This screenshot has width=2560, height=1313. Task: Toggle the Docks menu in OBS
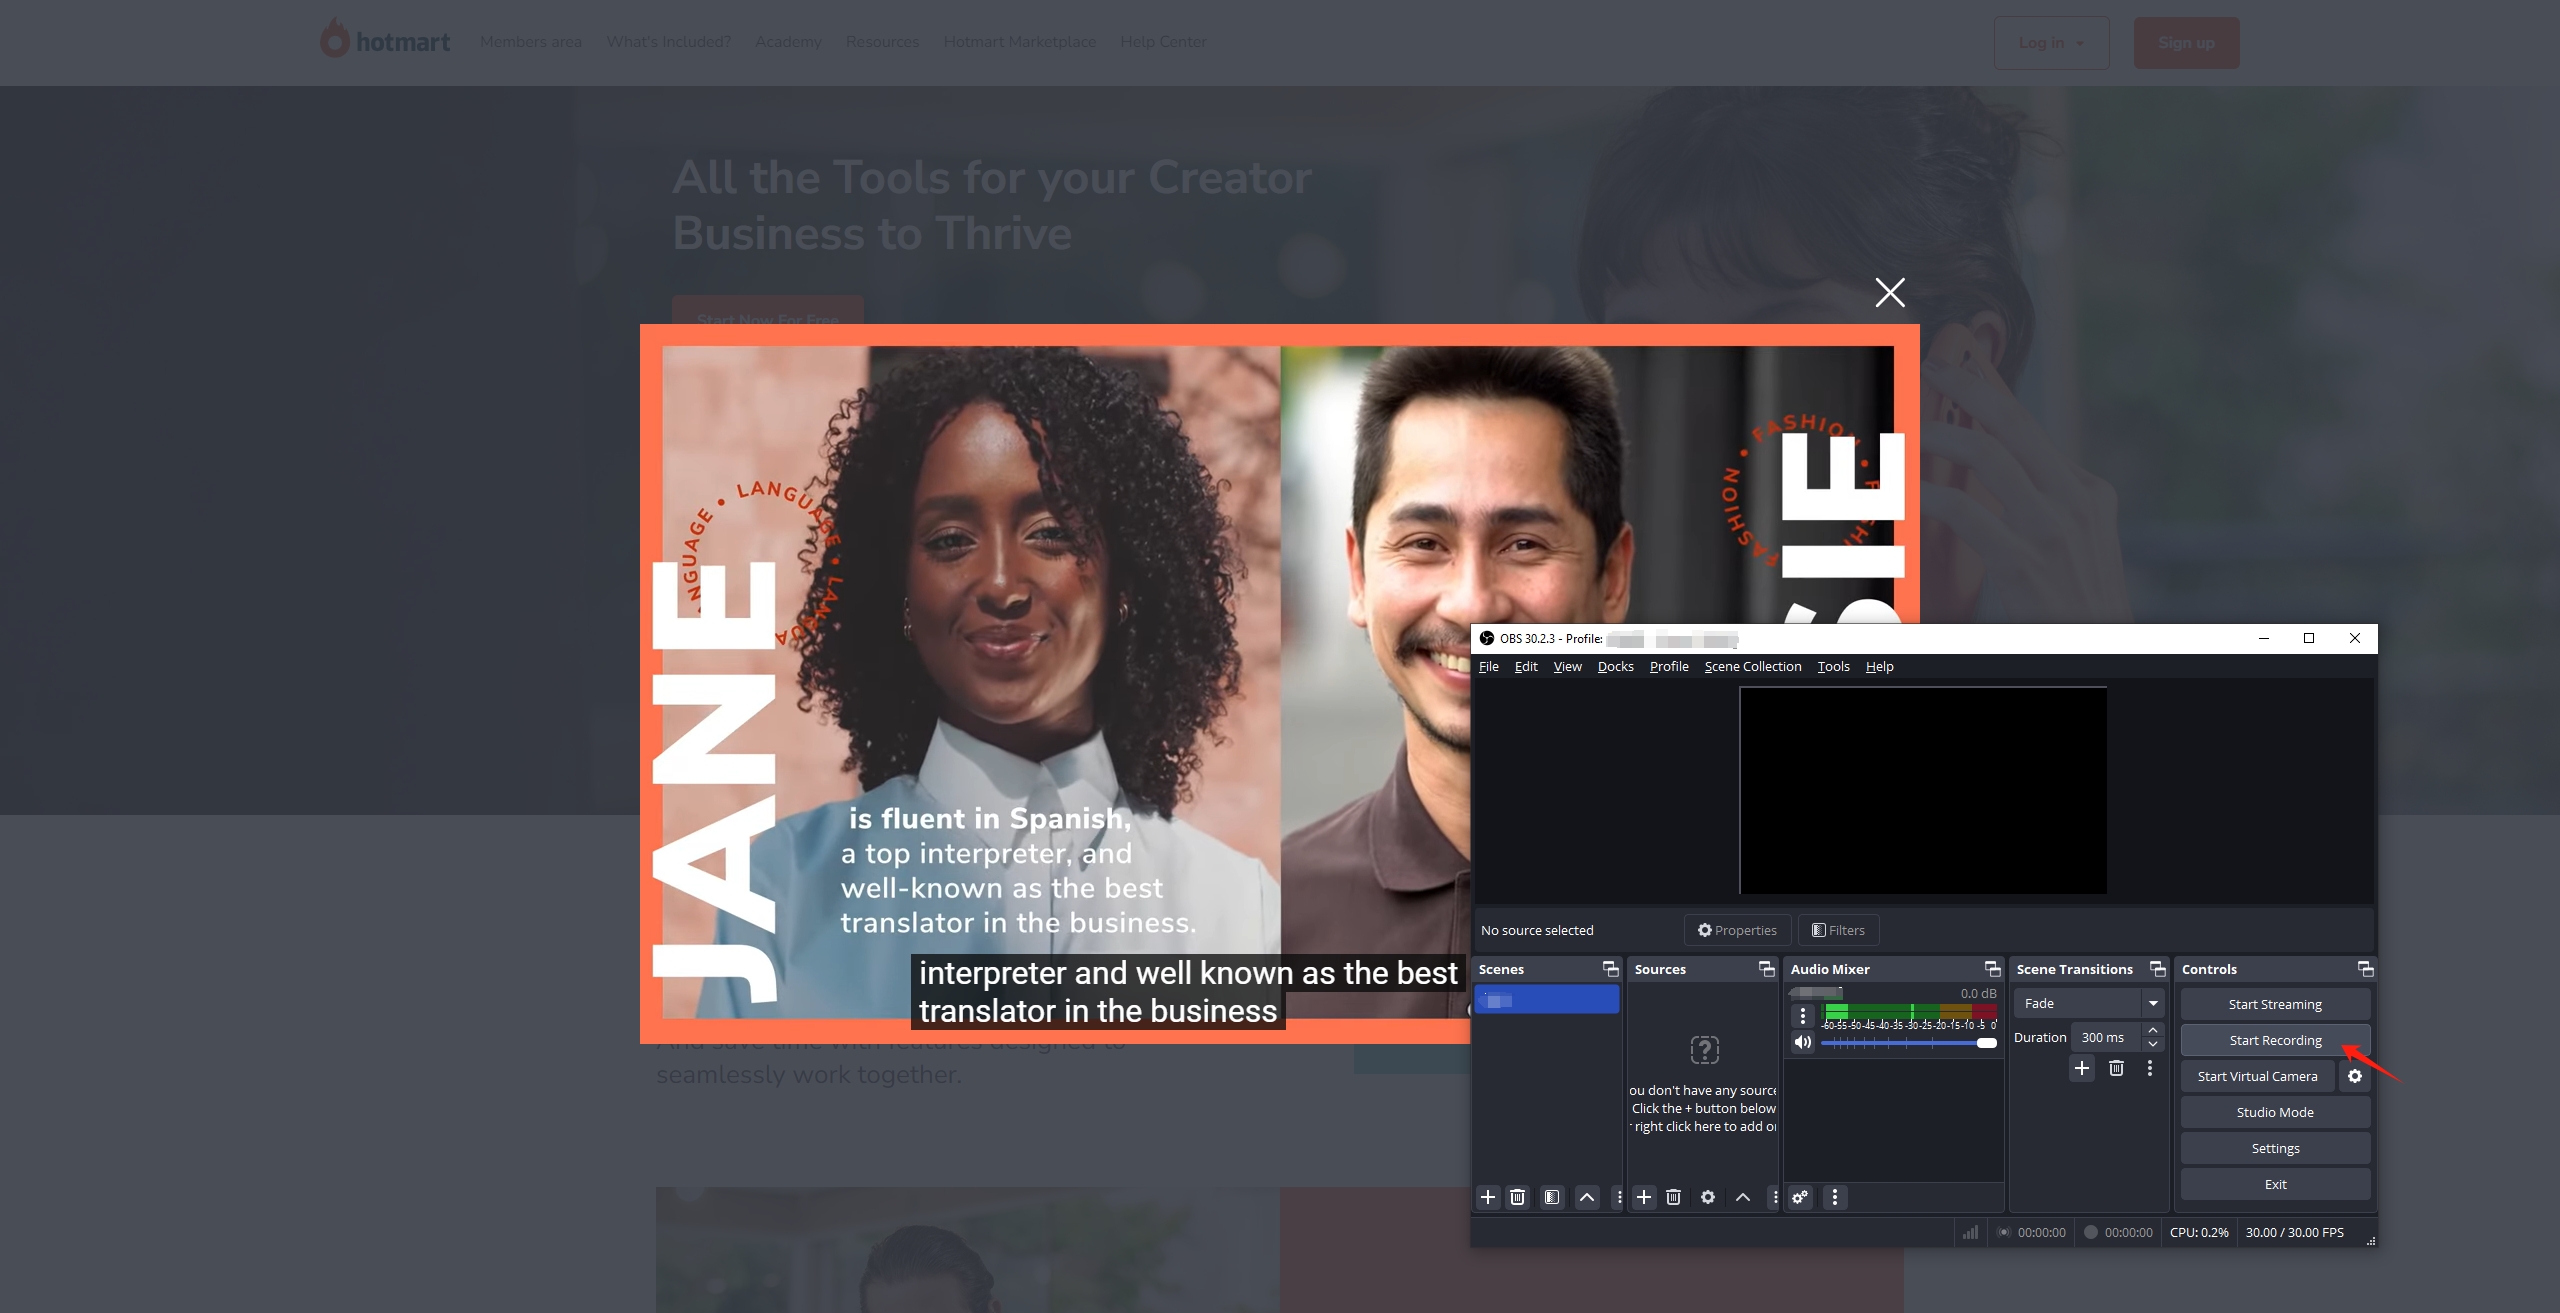[1614, 667]
